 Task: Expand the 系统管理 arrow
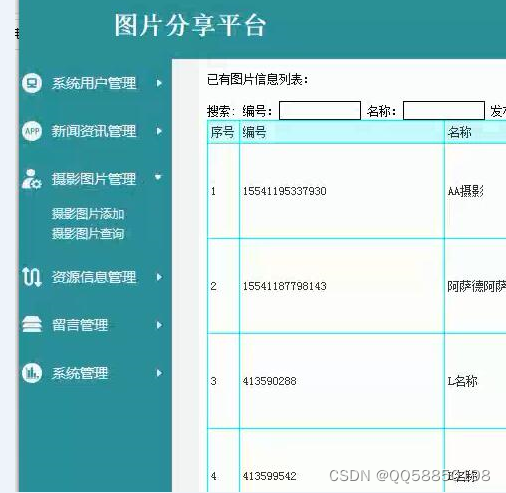point(159,373)
